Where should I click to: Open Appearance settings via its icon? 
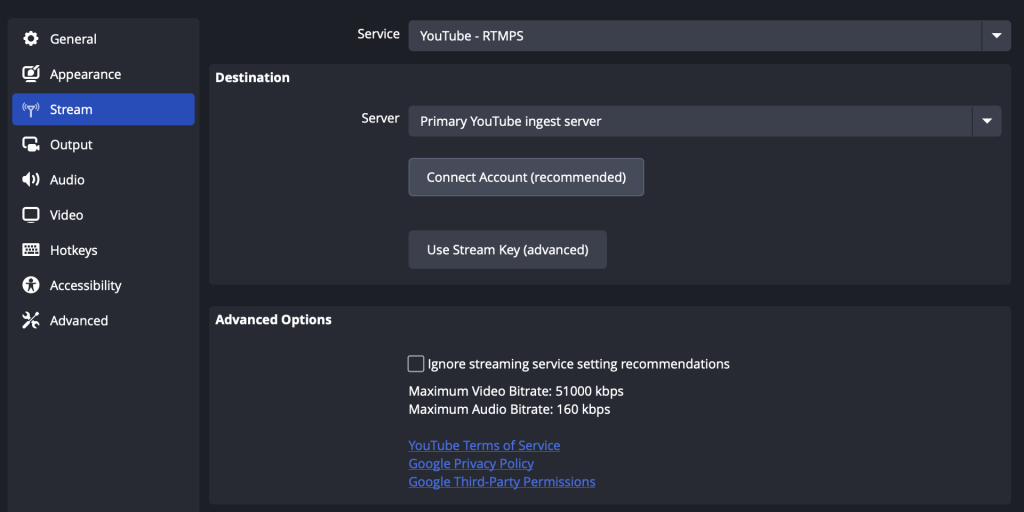click(31, 74)
